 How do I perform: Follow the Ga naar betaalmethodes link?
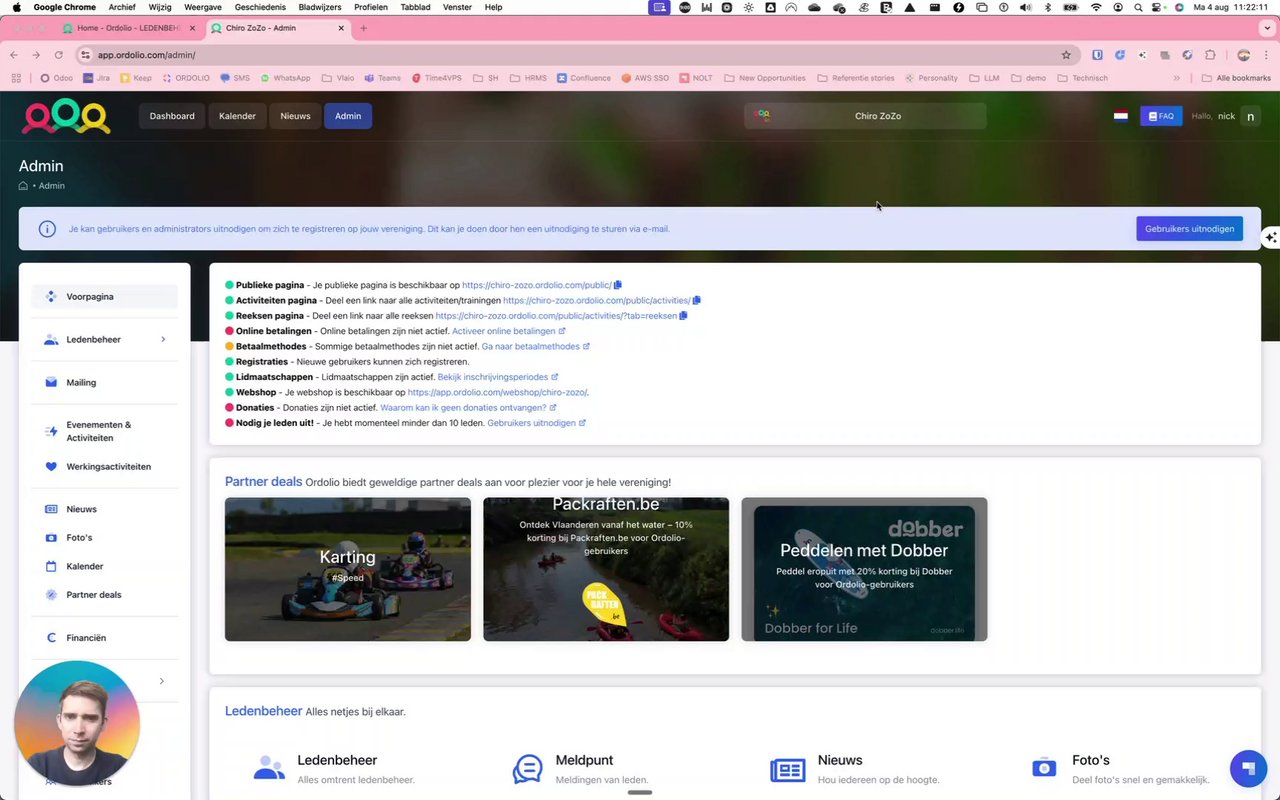click(536, 346)
